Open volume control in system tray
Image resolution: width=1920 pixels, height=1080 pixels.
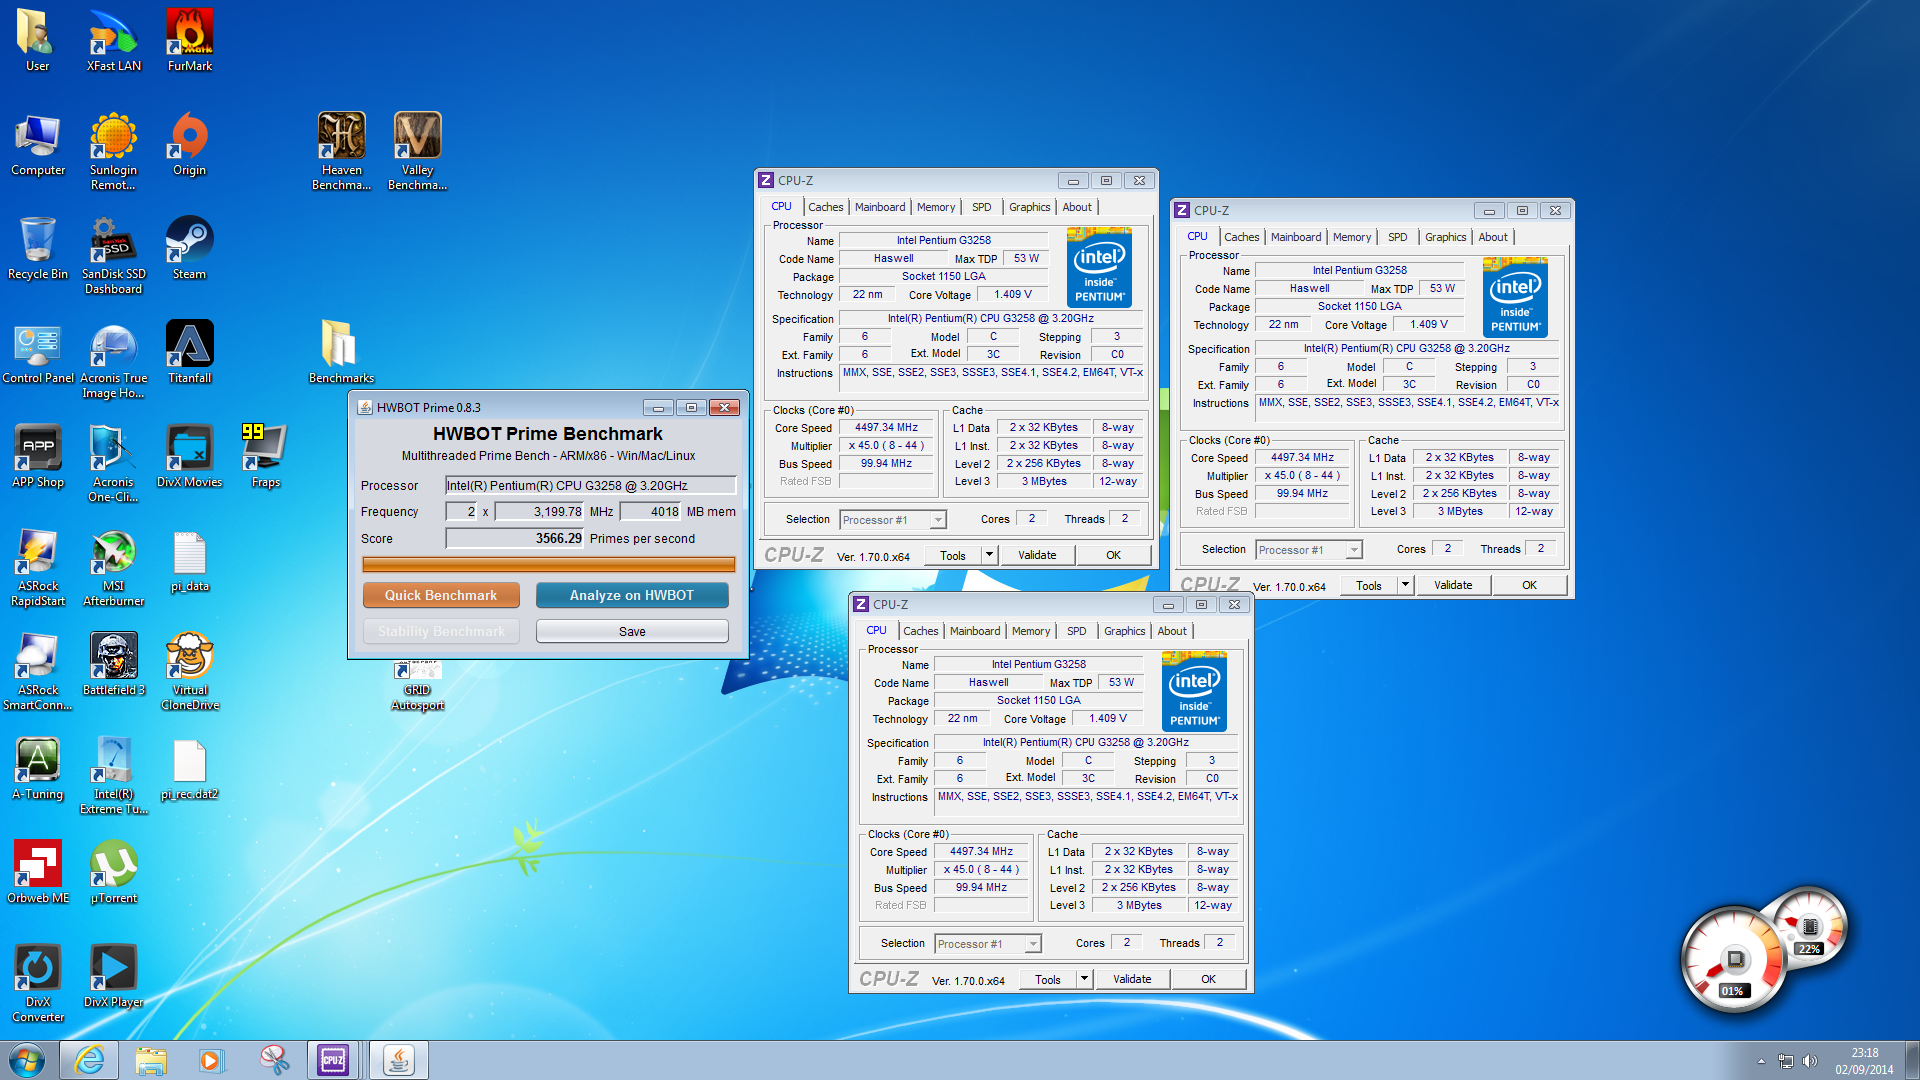(x=1810, y=1061)
